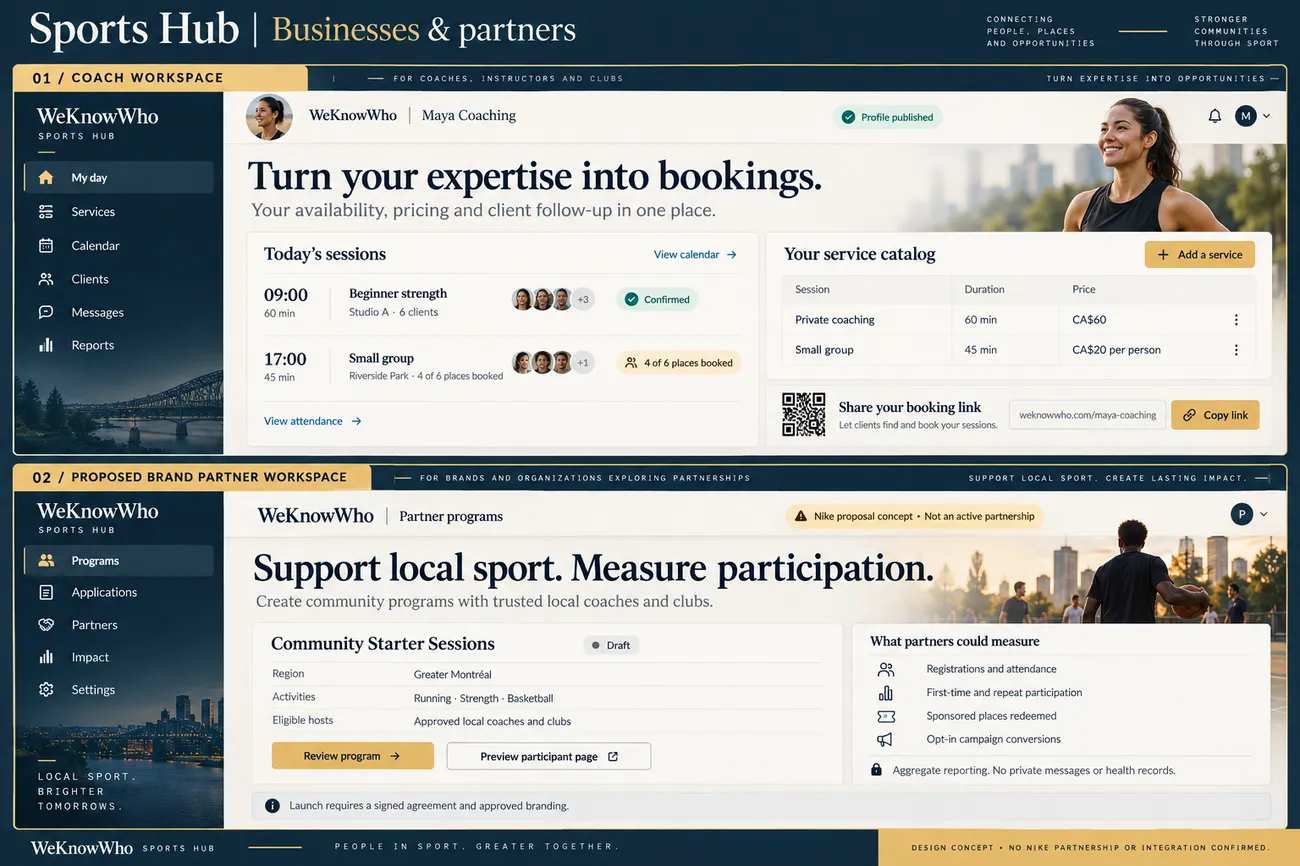This screenshot has height=866, width=1300.
Task: Click the calendar icon in coach sidebar
Action: tap(46, 245)
